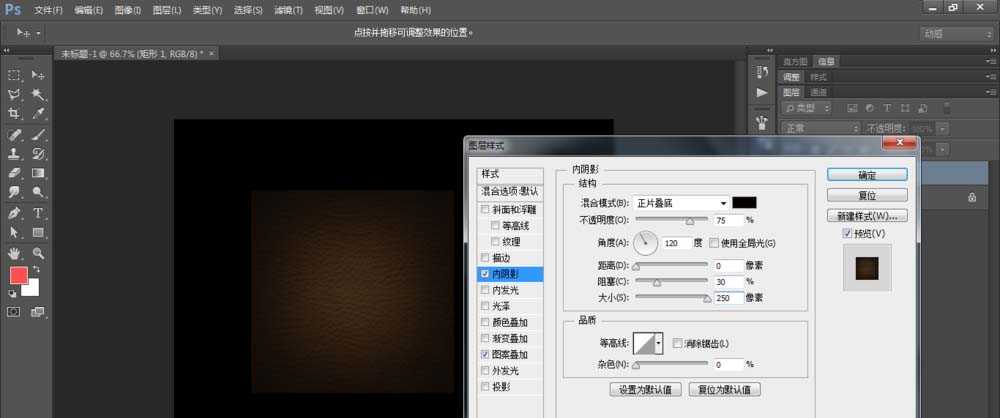Open the layer blend mode 正常 dropdown

click(821, 128)
